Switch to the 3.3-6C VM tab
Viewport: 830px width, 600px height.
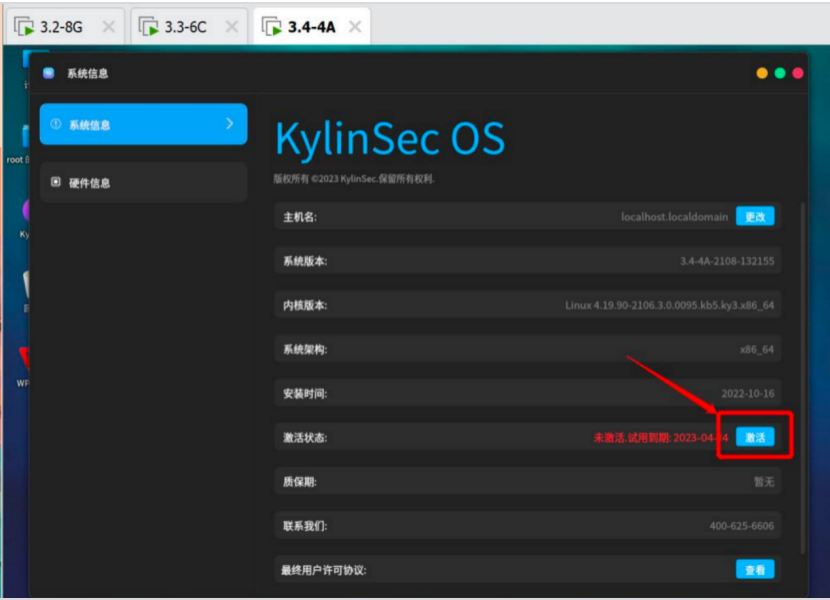[190, 26]
